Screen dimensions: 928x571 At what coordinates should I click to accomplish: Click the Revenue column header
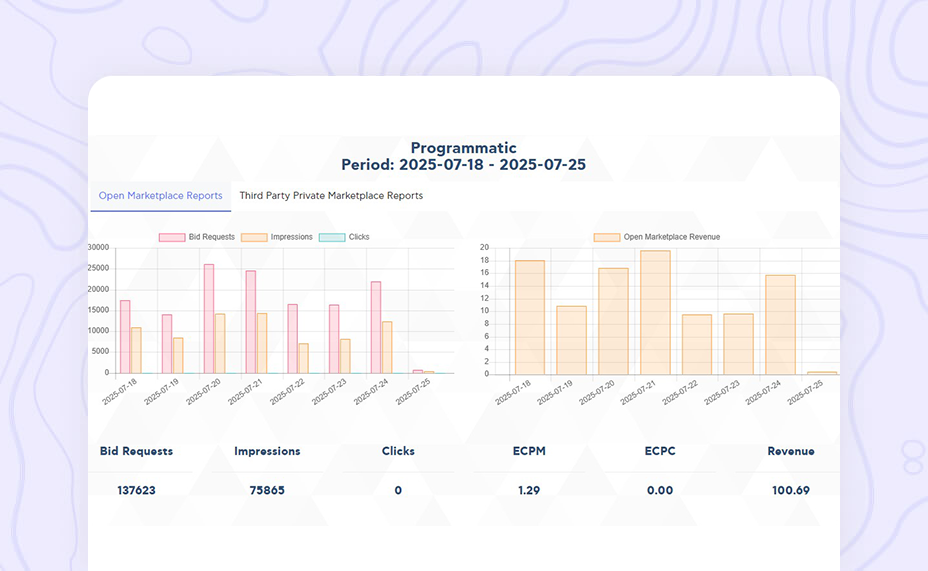tap(791, 451)
